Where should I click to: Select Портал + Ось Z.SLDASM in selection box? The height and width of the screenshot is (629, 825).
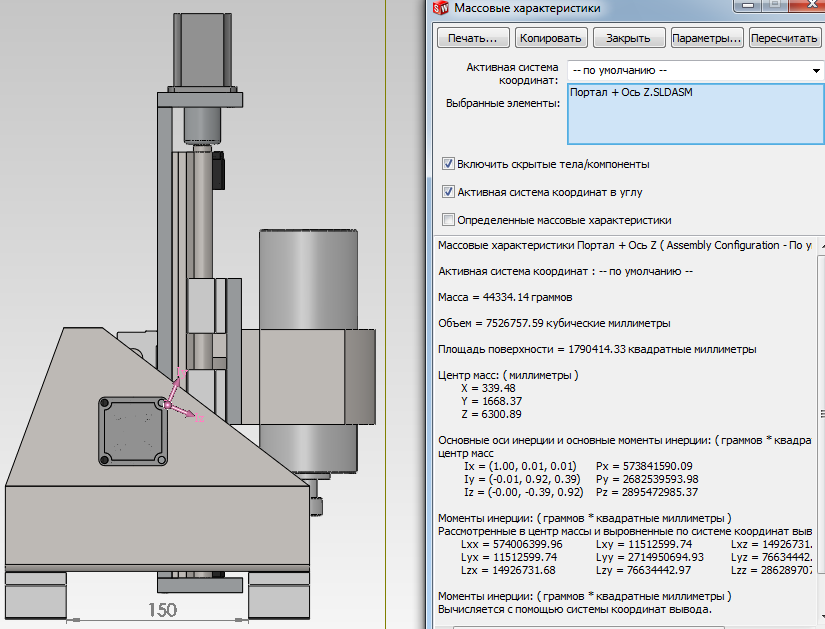click(631, 93)
